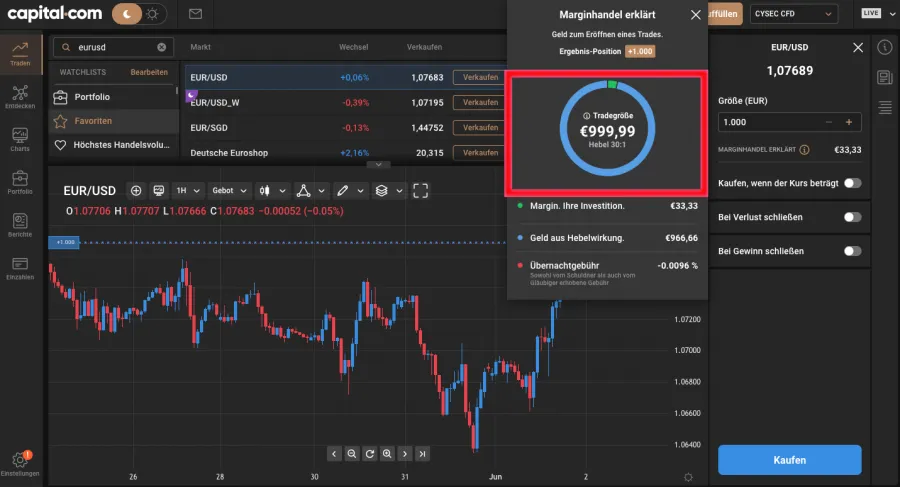The height and width of the screenshot is (487, 900).
Task: Open Charts in left sidebar
Action: pos(20,140)
